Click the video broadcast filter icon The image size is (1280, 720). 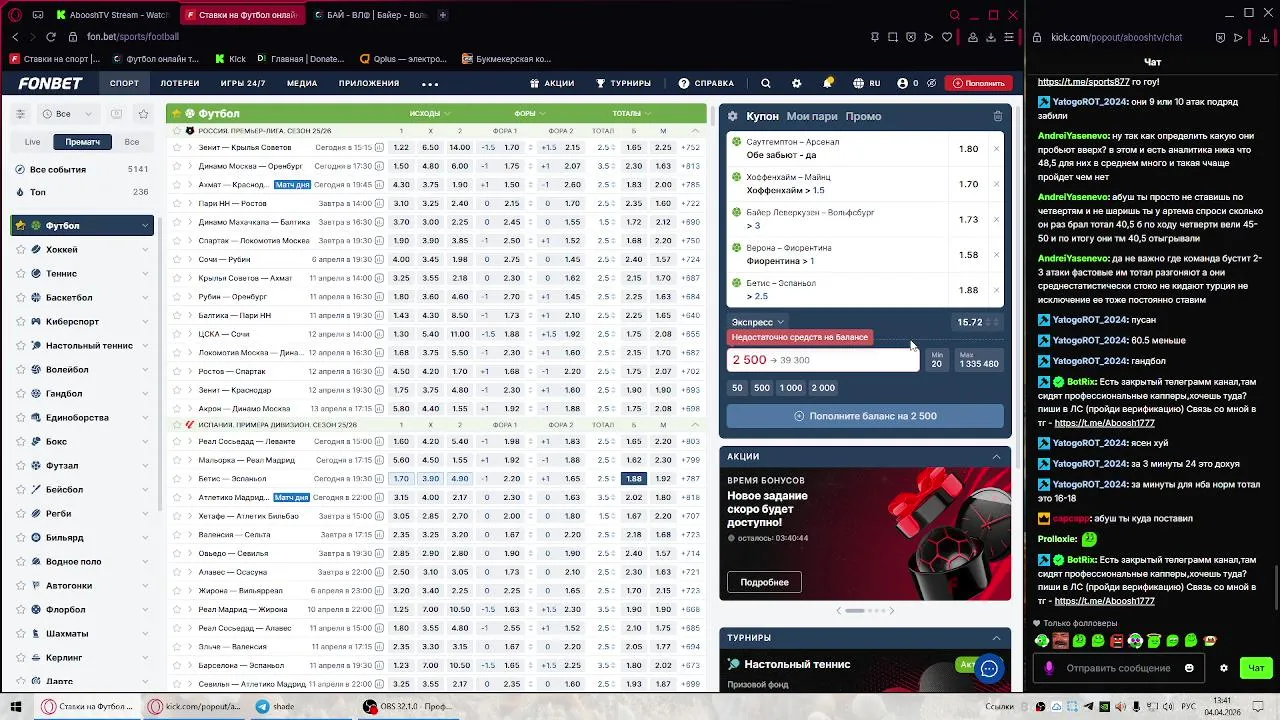click(x=116, y=114)
